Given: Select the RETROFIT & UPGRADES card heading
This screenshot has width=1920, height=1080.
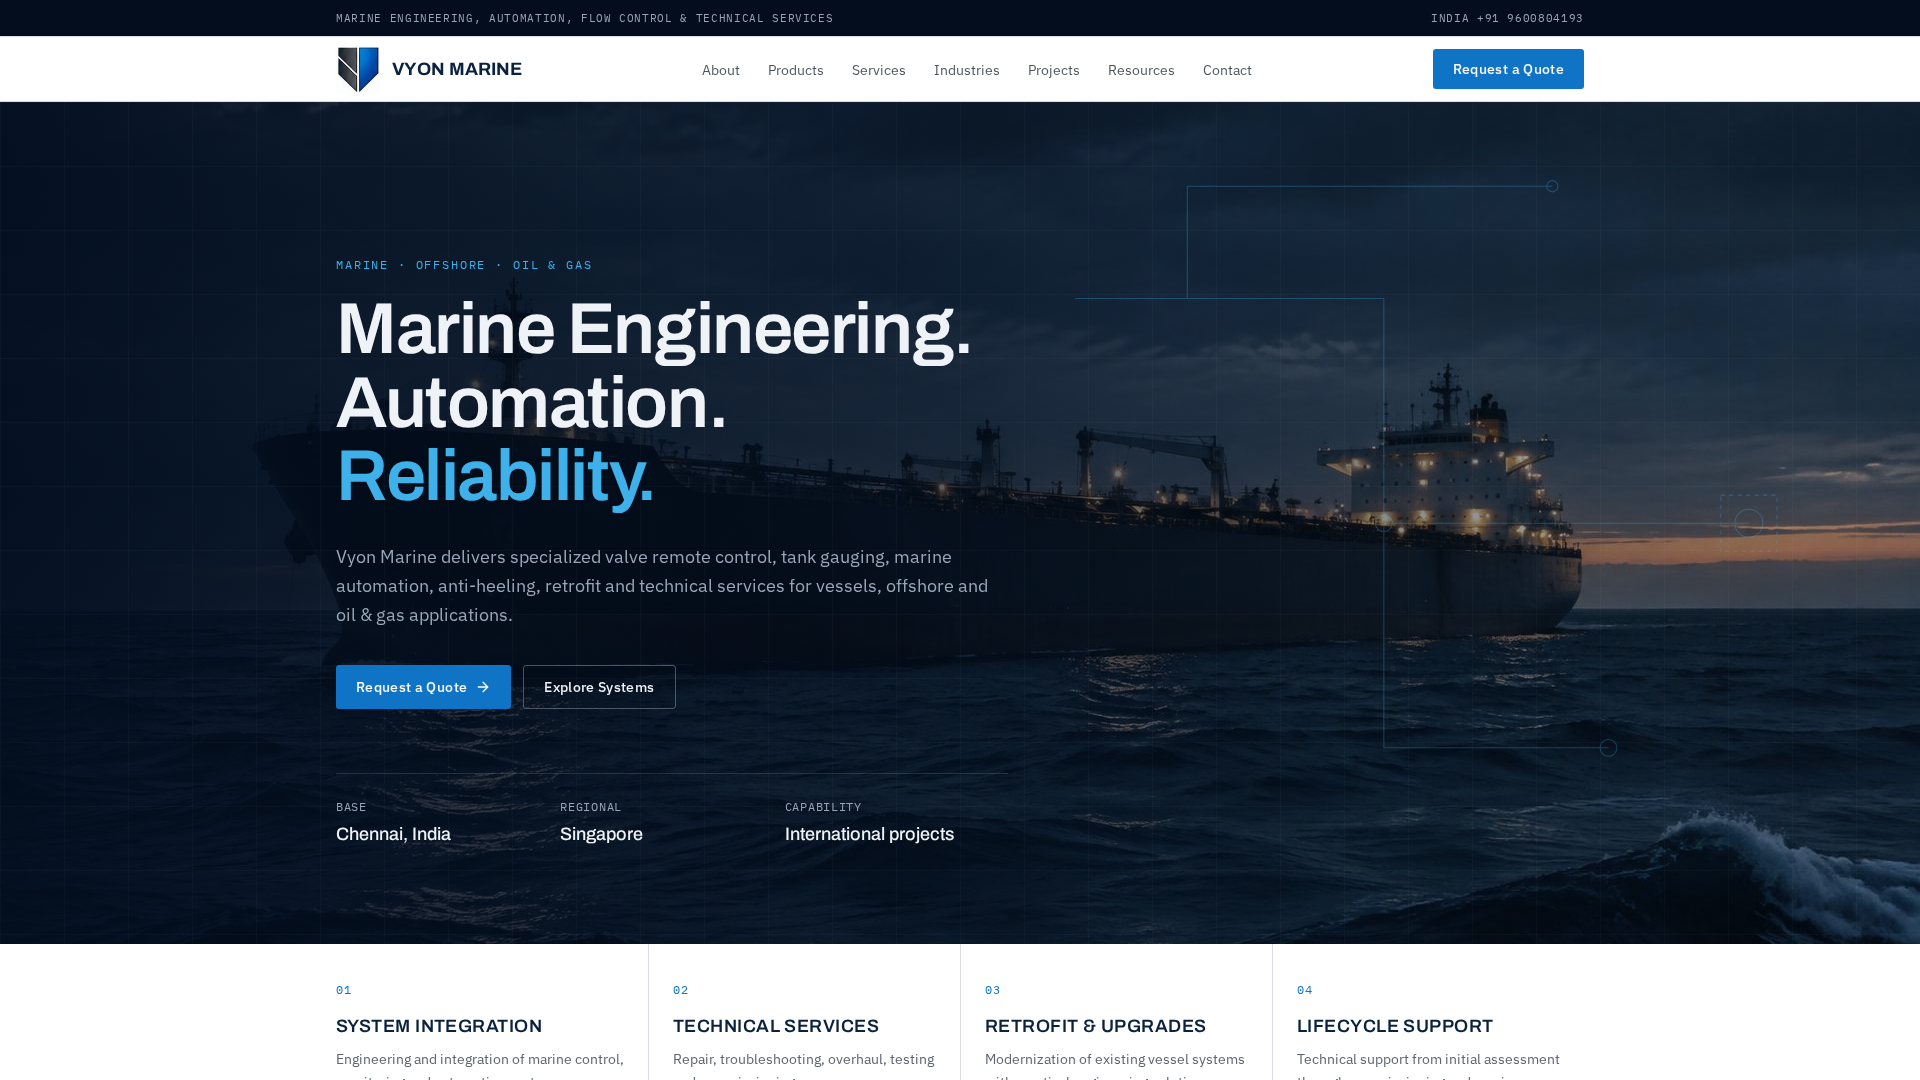Looking at the screenshot, I should tap(1095, 1026).
